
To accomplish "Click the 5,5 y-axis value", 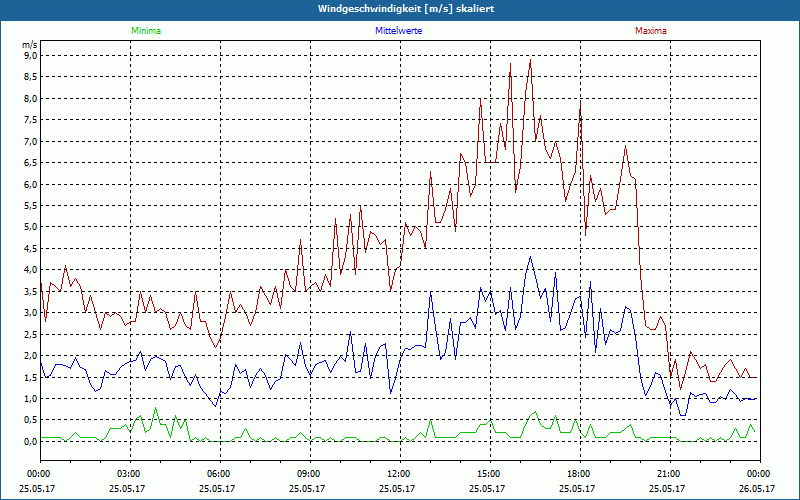I will (31, 206).
